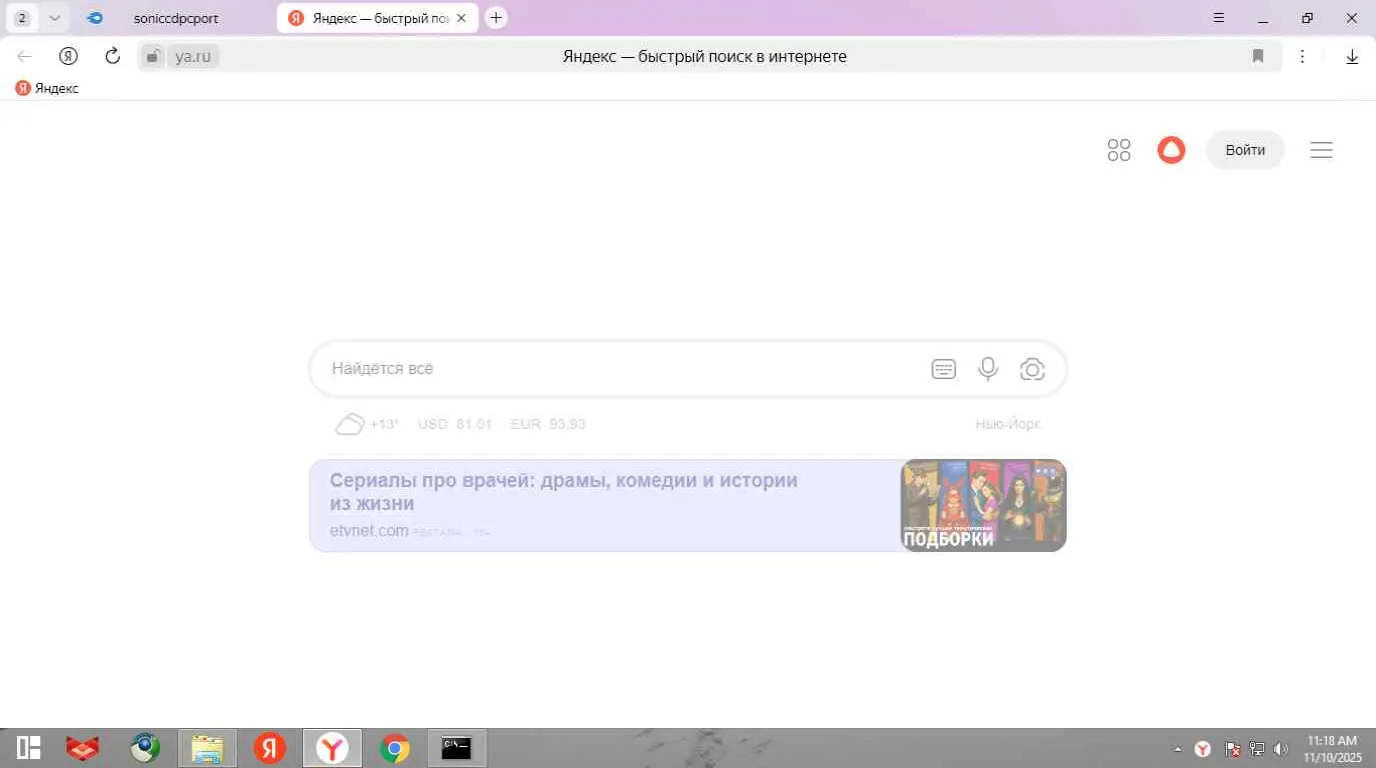This screenshot has width=1376, height=768.
Task: Click the page title in the address bar
Action: [705, 56]
